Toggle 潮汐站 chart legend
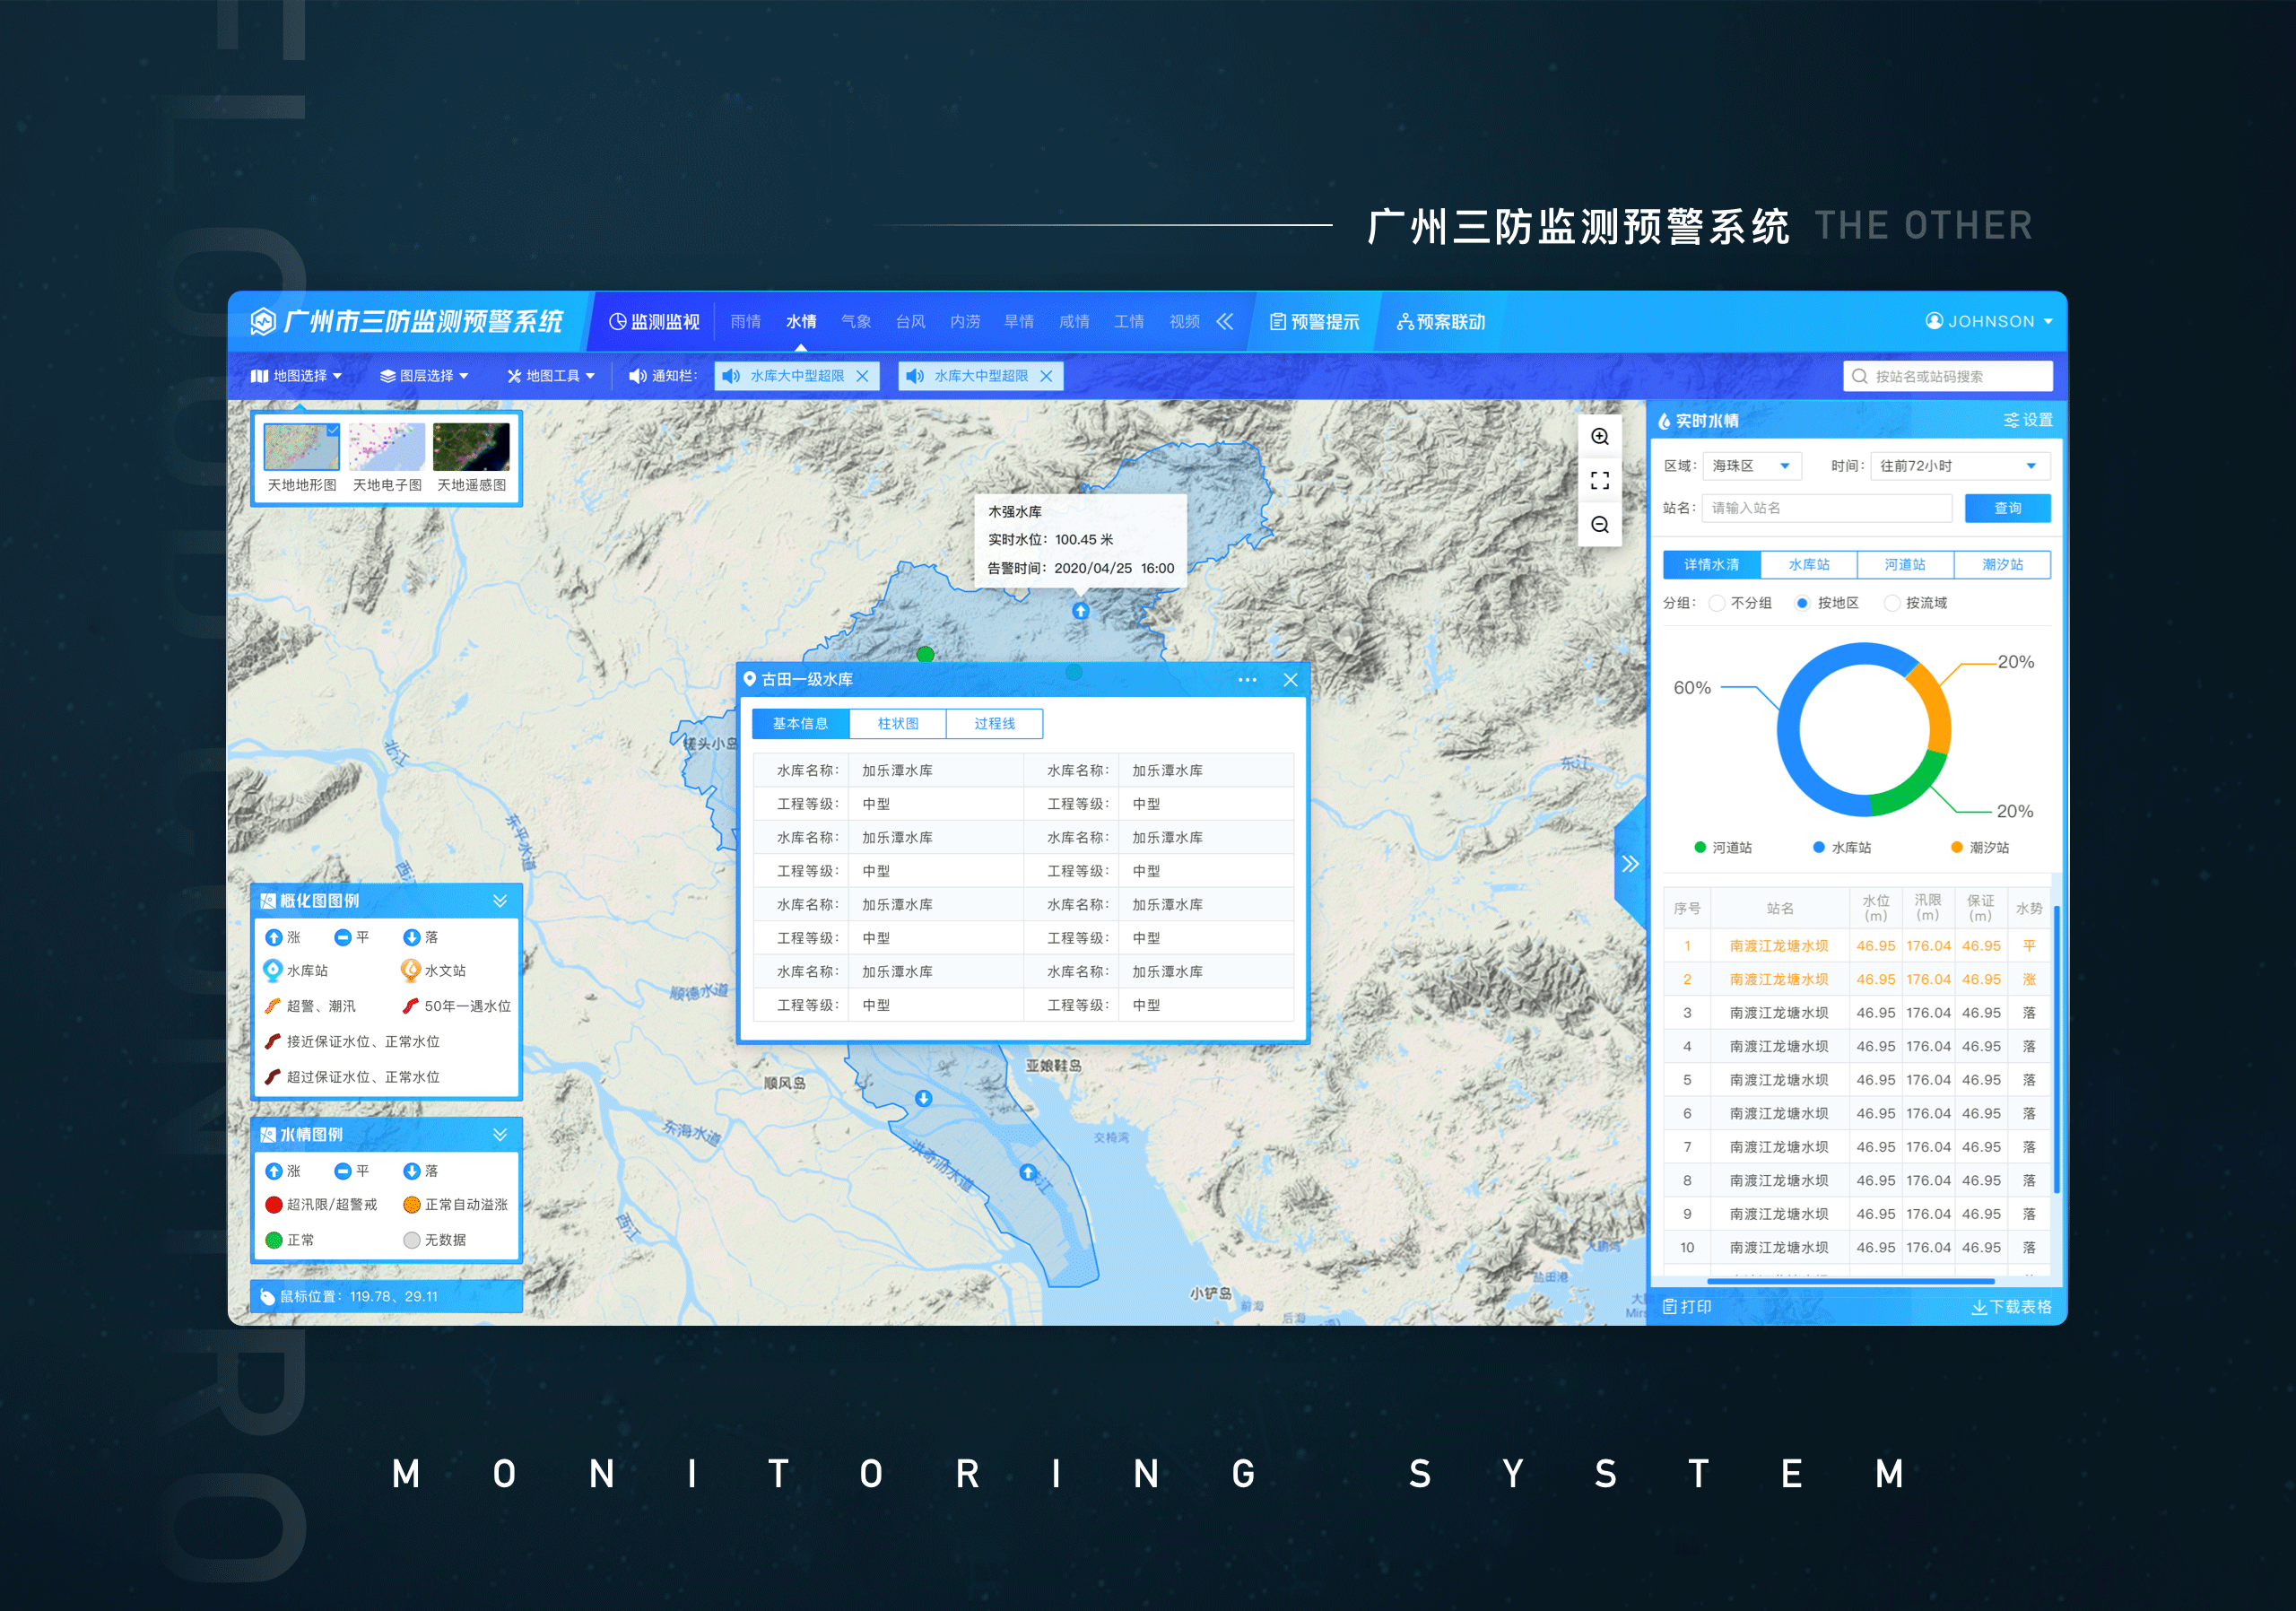The image size is (2296, 1611). (1979, 847)
